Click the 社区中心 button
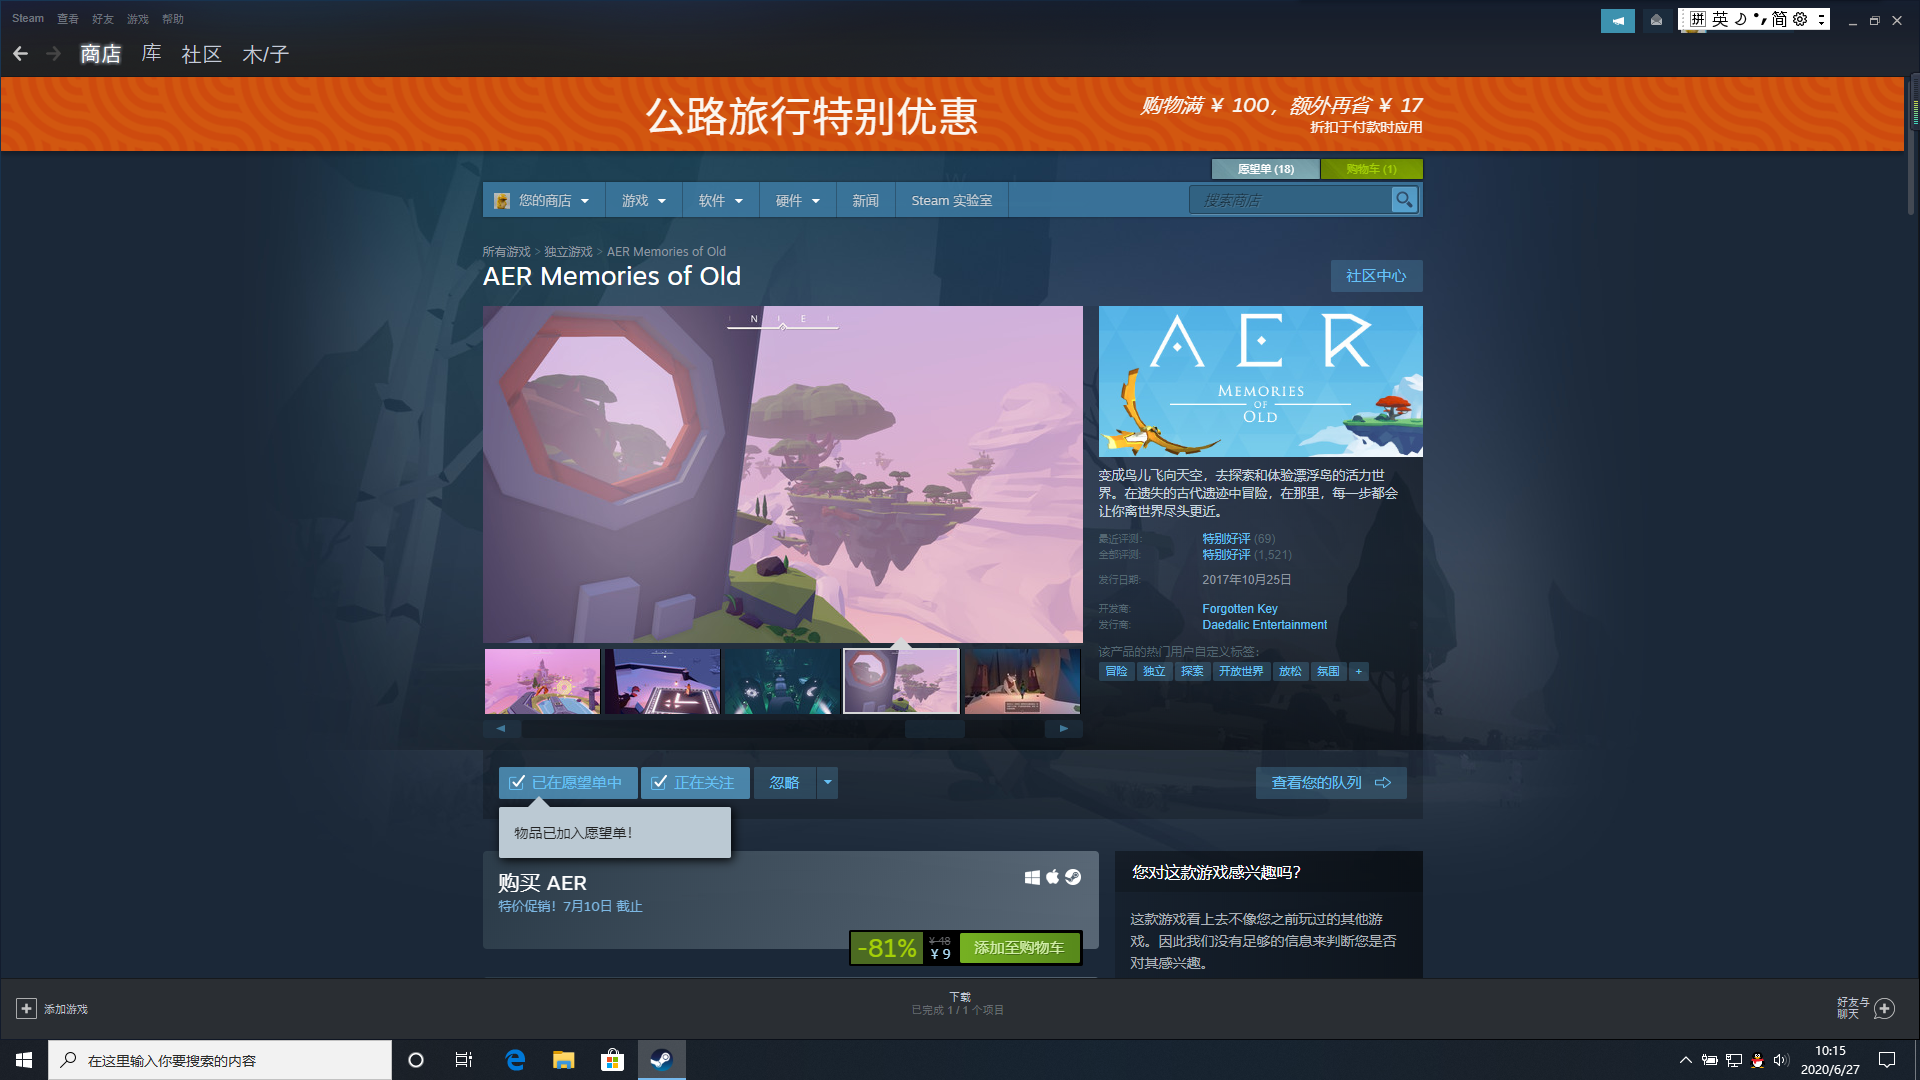Viewport: 1920px width, 1080px height. coord(1376,276)
